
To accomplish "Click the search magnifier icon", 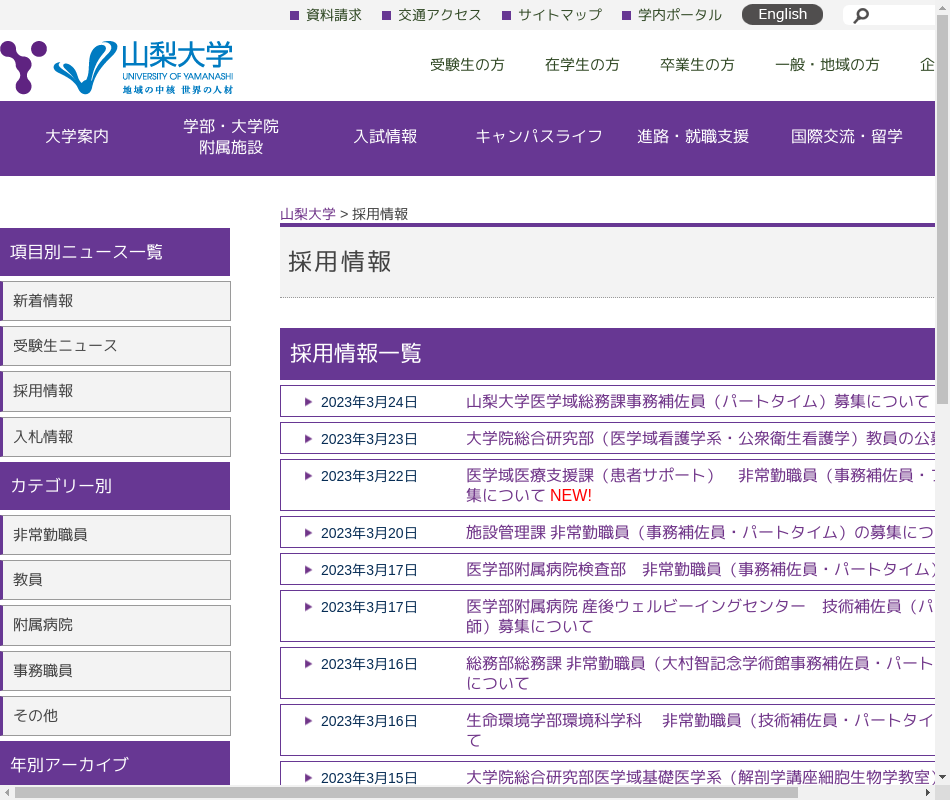I will [861, 15].
